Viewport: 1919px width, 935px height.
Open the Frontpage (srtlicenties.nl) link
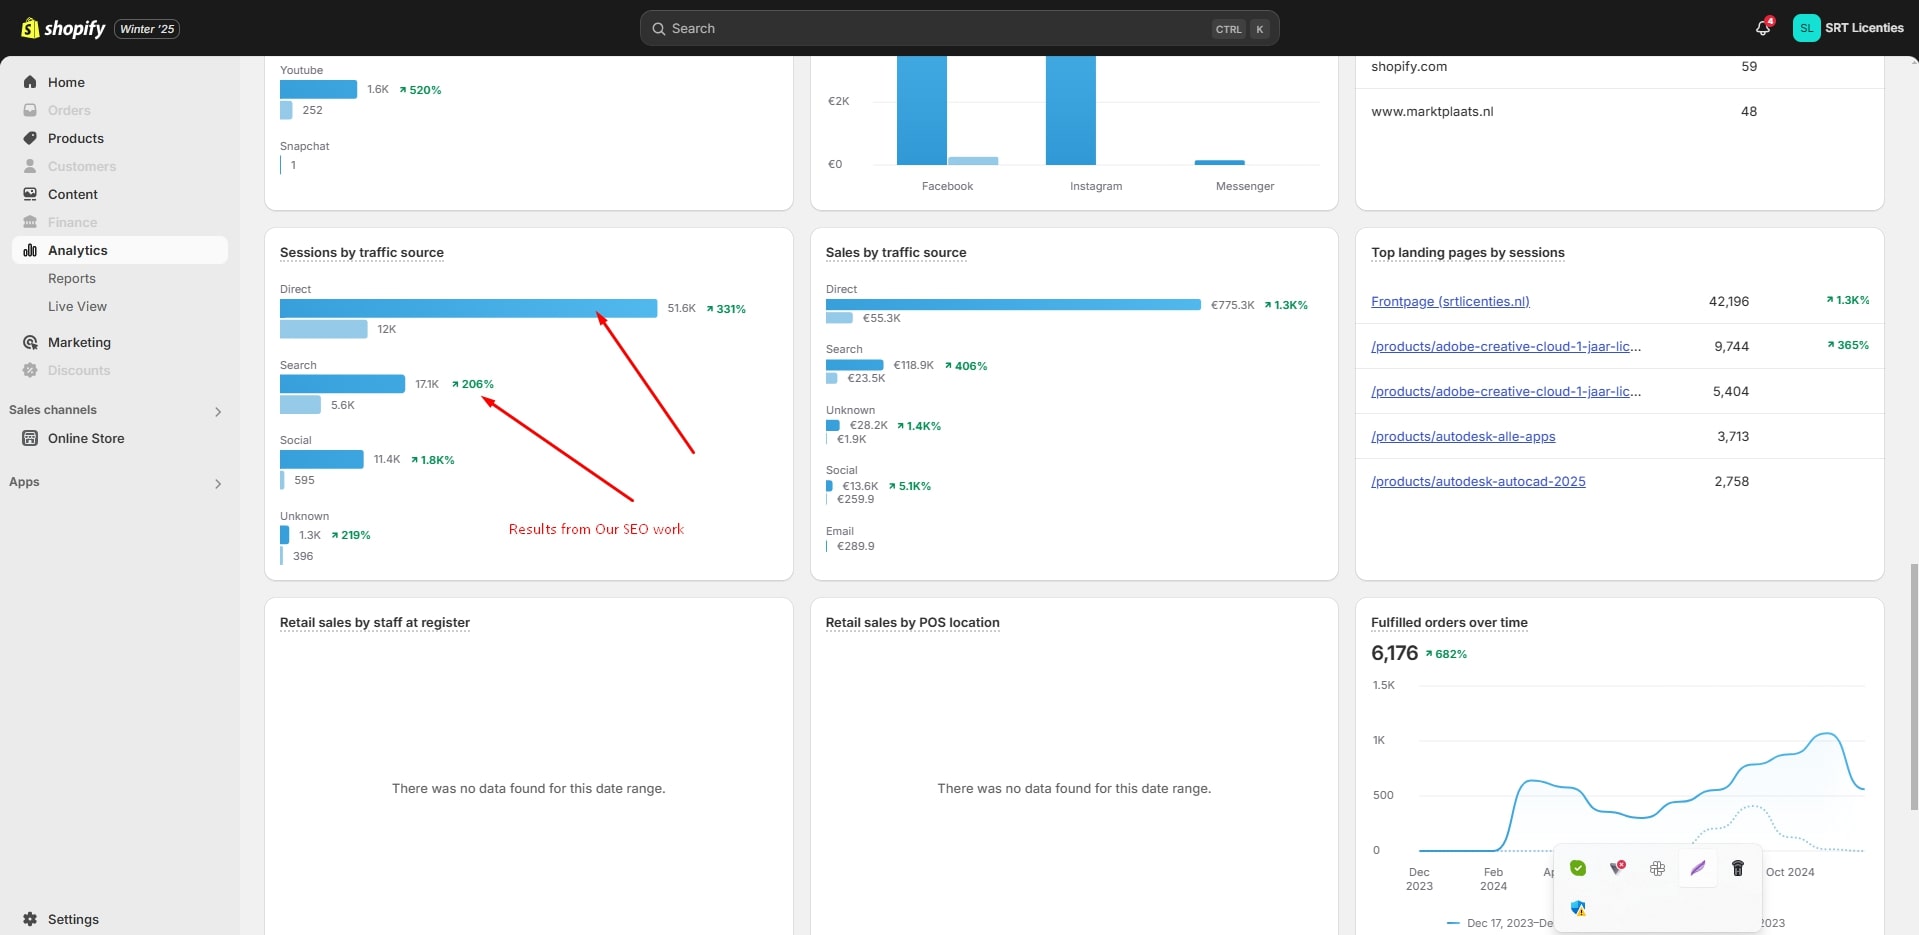click(x=1450, y=301)
